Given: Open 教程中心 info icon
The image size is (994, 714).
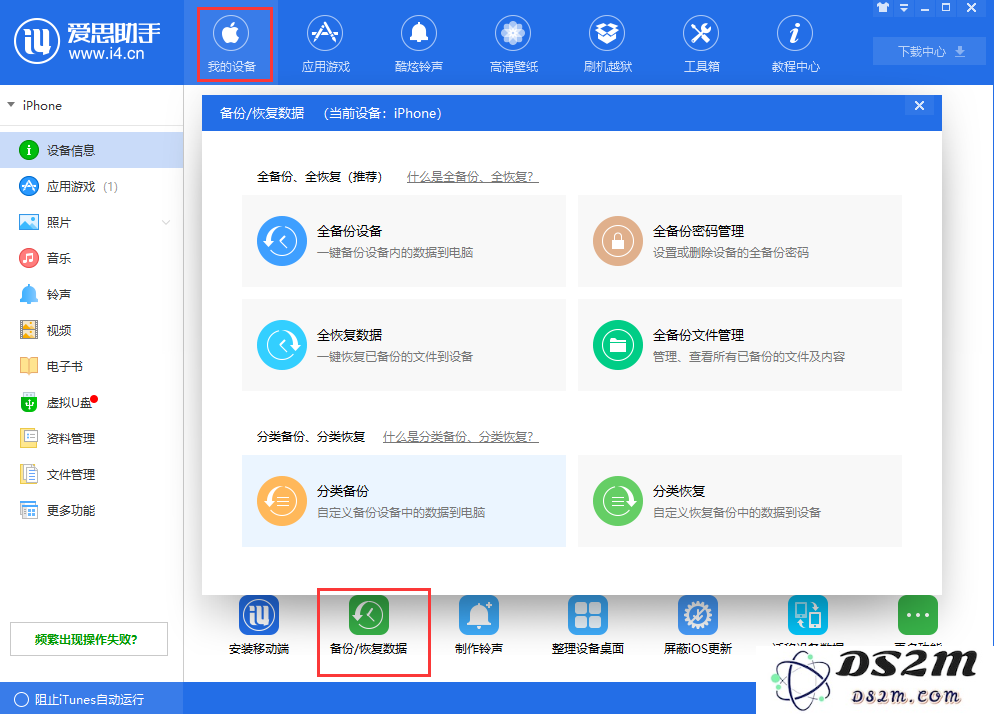Looking at the screenshot, I should 794,33.
